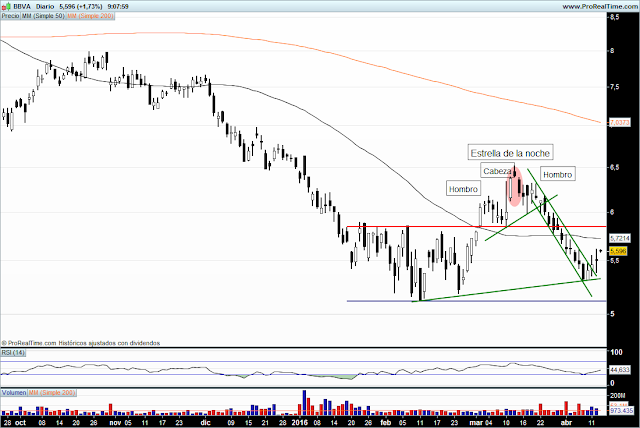Click the 973.435 volume value tag
640x428 pixels.
[621, 410]
